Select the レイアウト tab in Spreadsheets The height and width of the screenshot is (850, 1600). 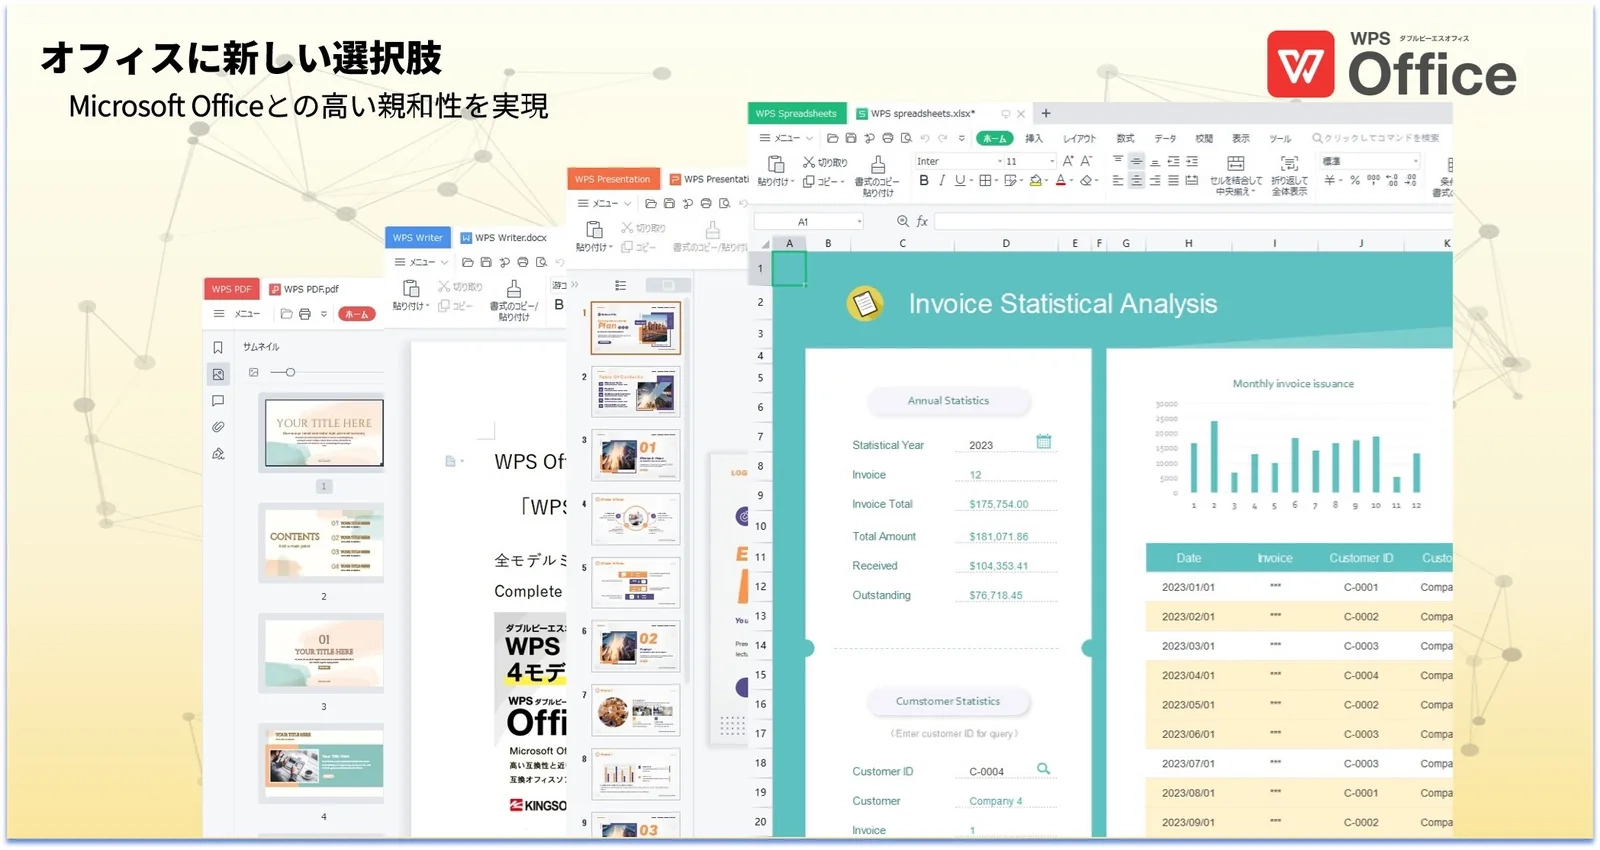(1079, 138)
